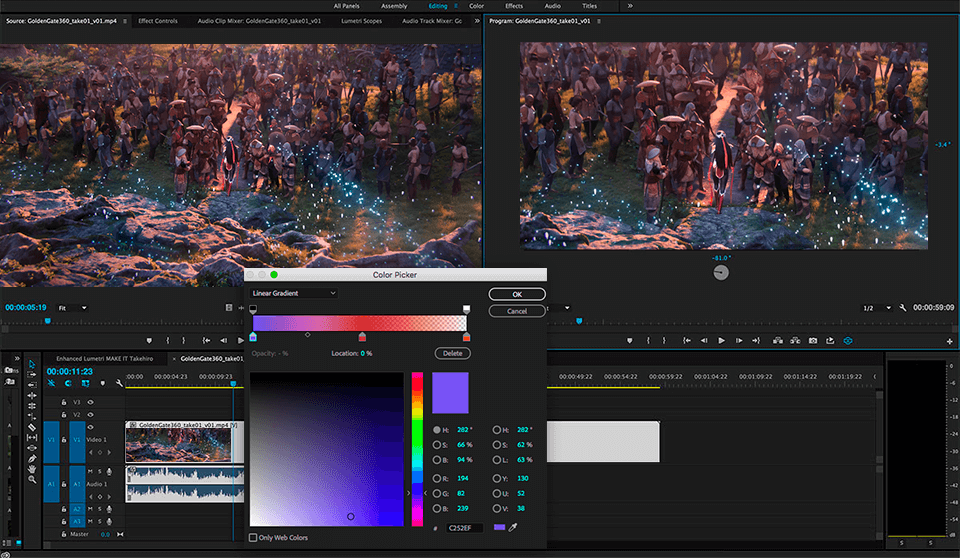
Task: Select the Ripple Edit tool
Action: [x=32, y=395]
